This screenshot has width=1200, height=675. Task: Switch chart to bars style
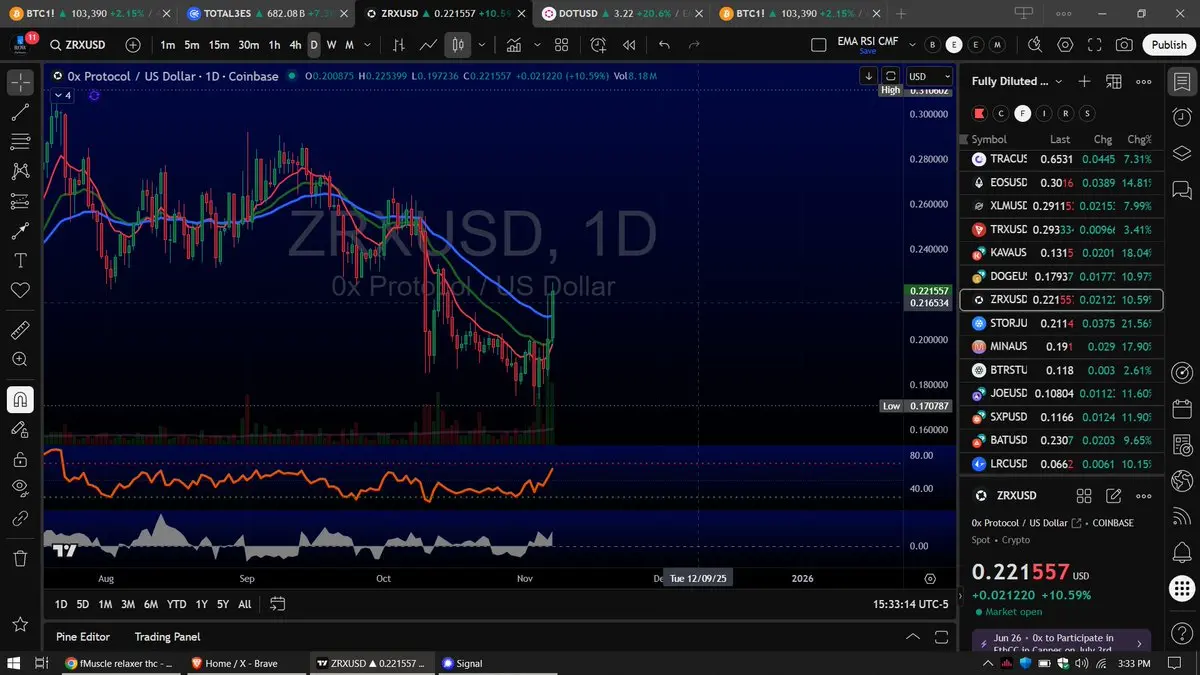[x=399, y=45]
